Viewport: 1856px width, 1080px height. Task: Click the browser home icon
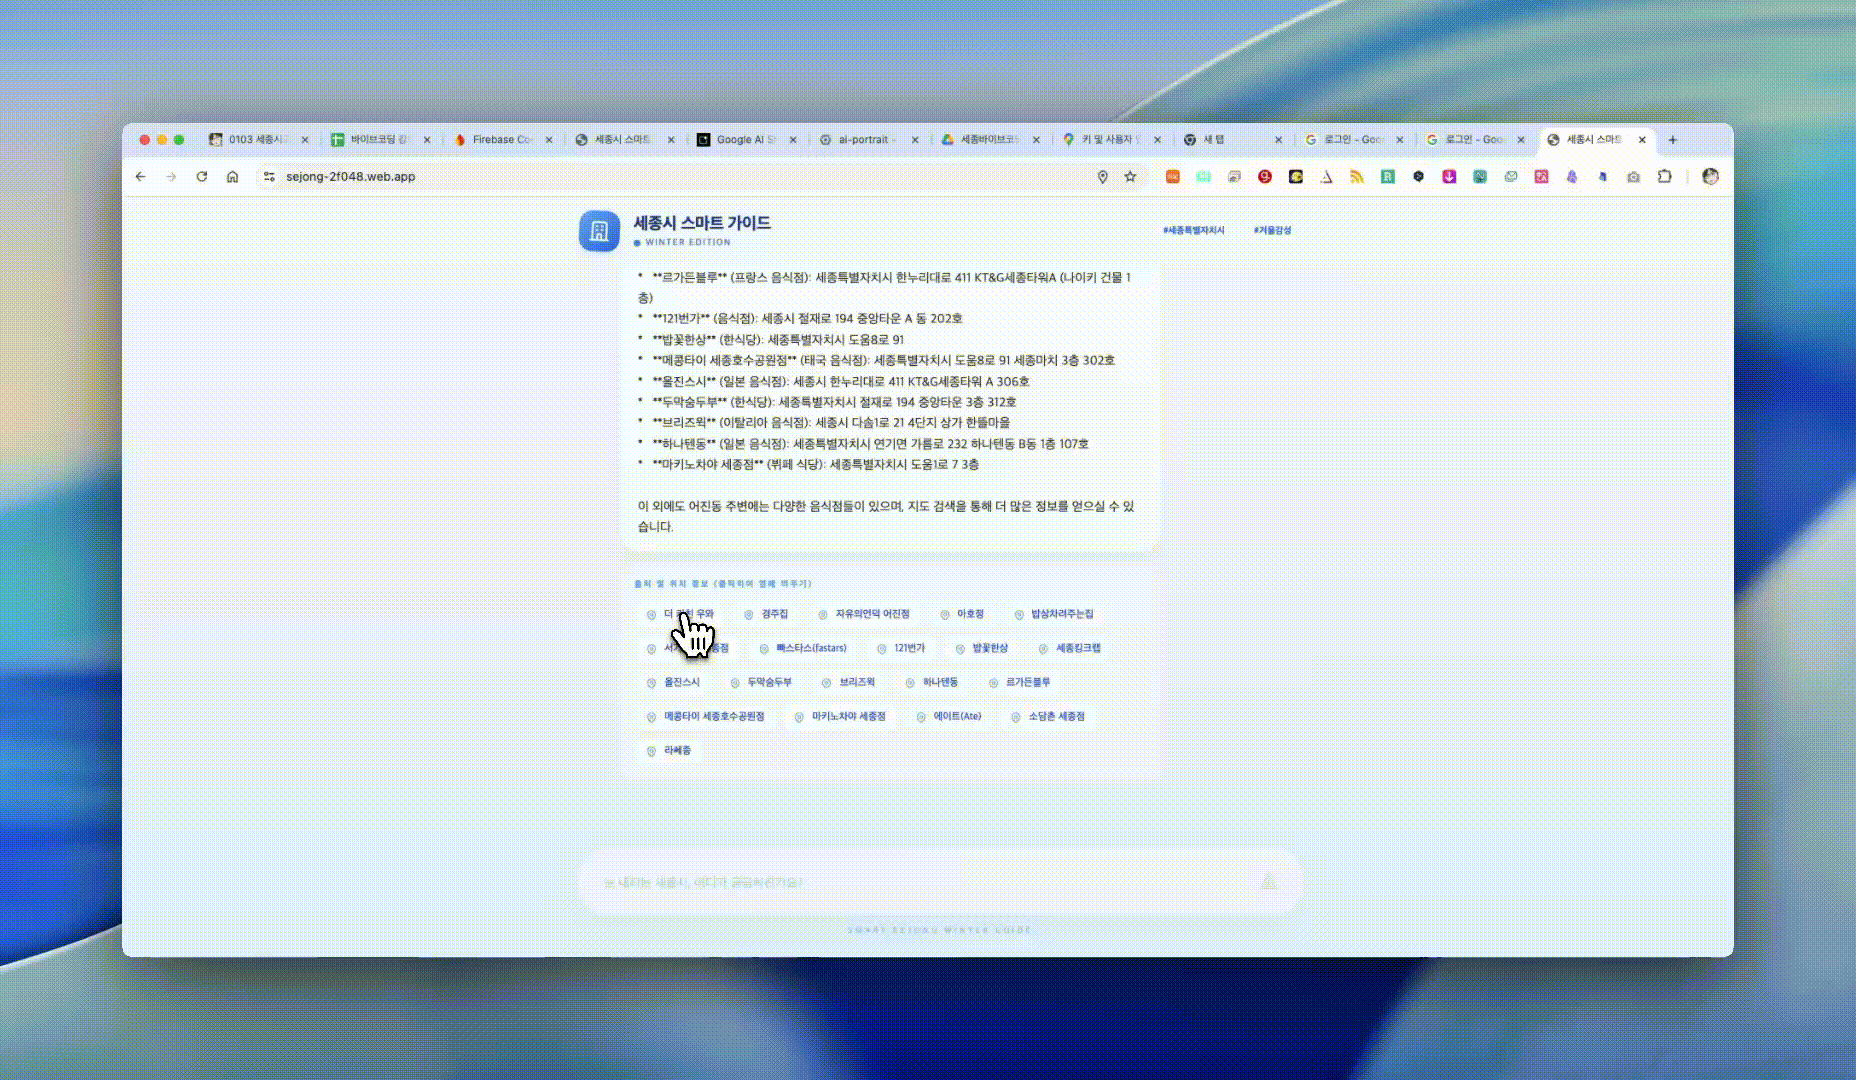(232, 177)
